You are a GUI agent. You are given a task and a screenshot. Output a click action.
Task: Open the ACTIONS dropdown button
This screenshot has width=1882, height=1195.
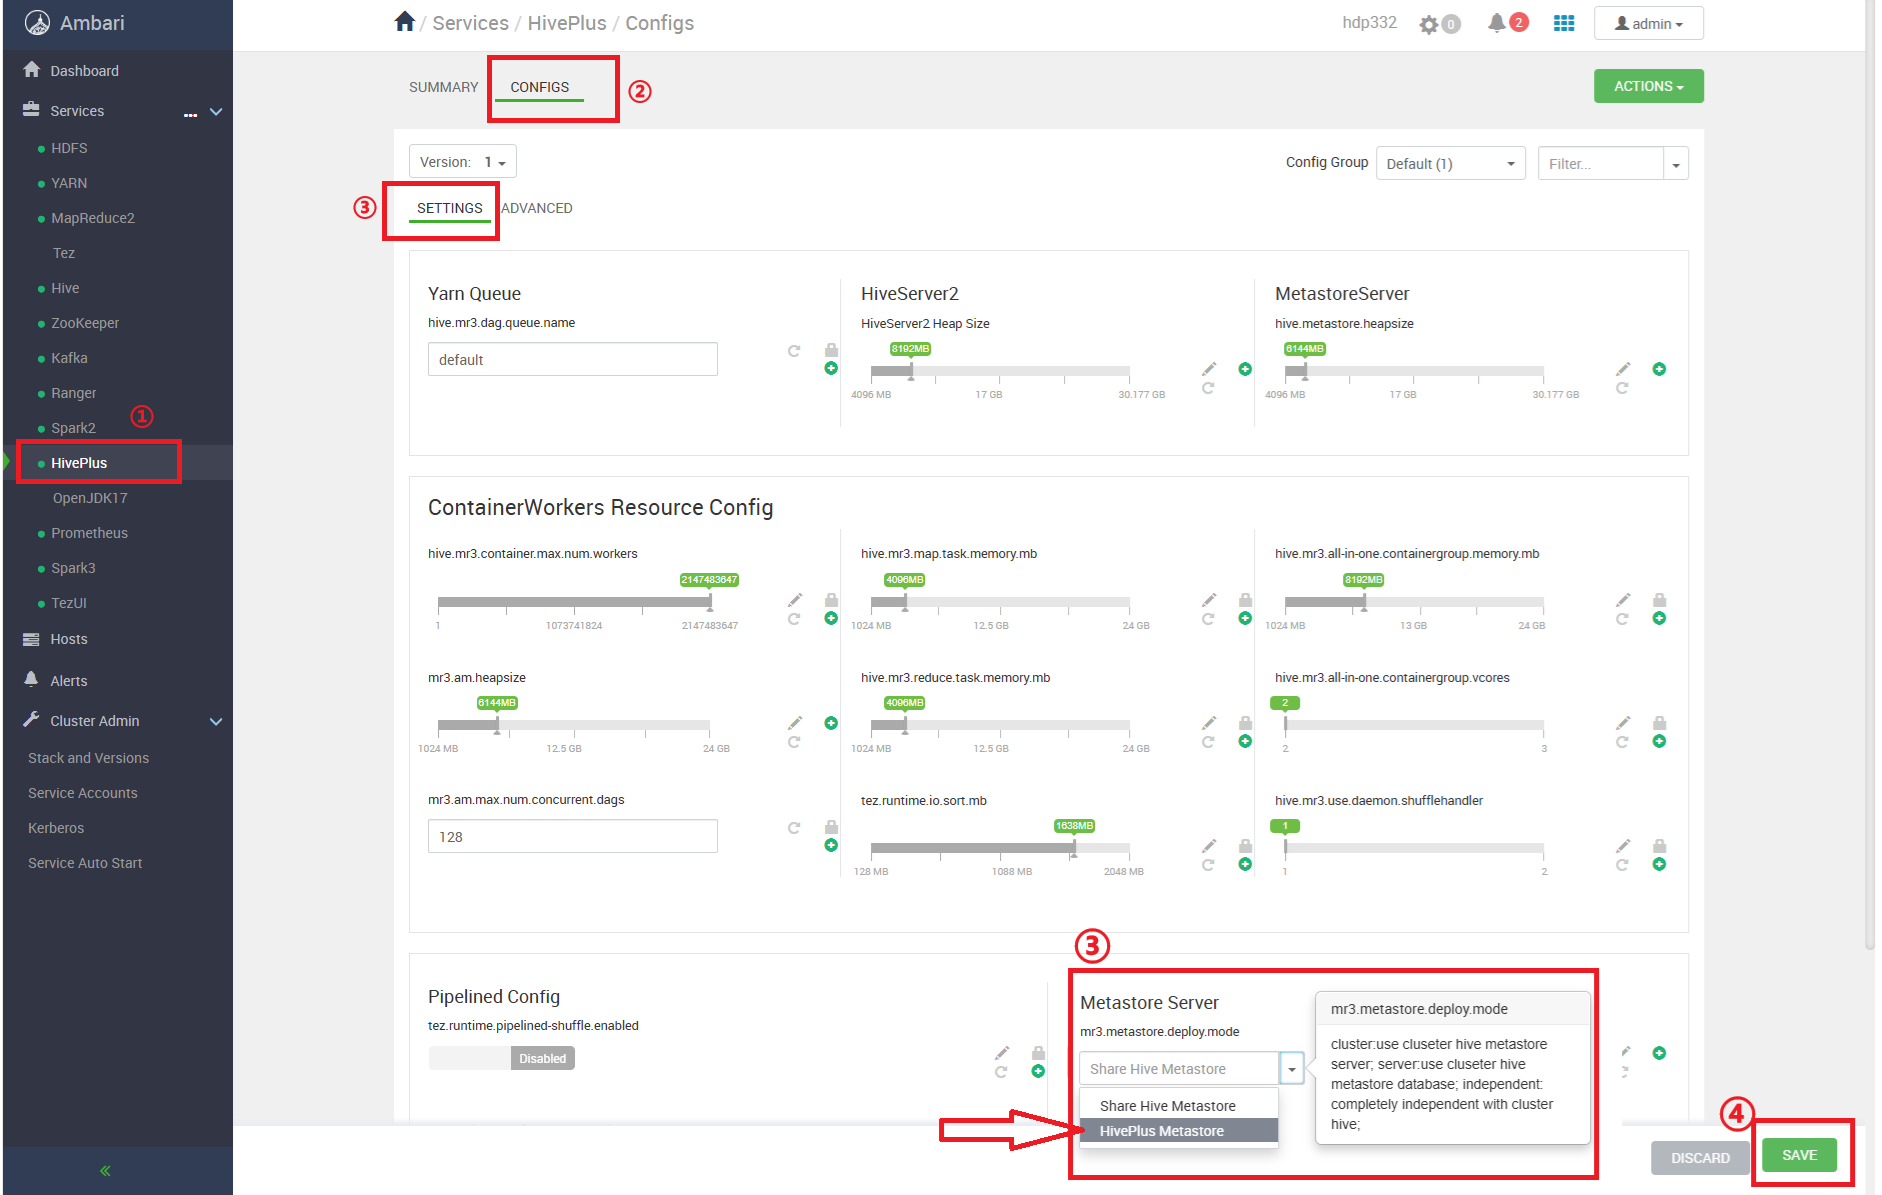click(1648, 86)
